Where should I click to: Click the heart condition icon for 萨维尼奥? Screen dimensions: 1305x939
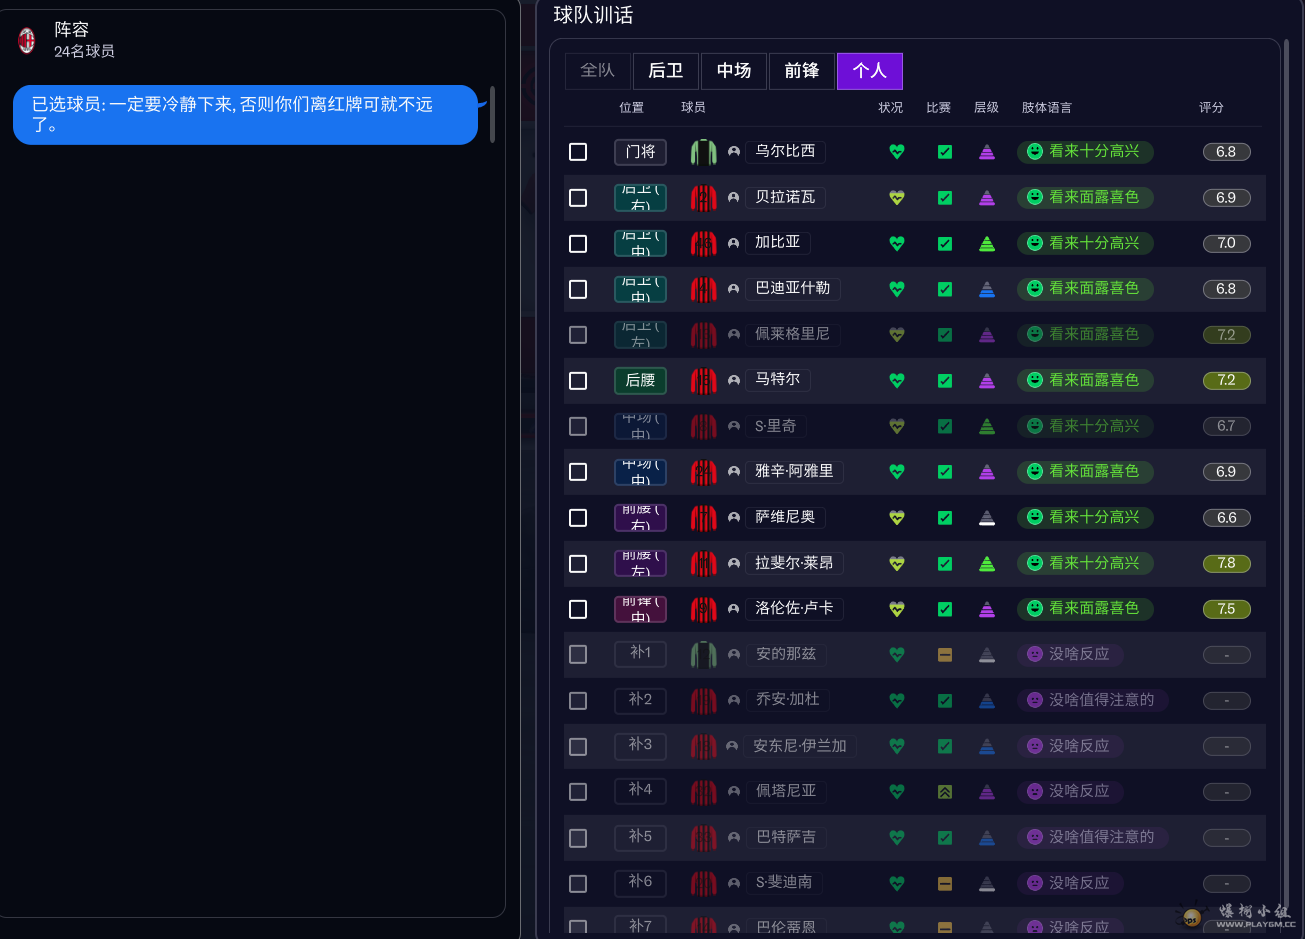(896, 517)
